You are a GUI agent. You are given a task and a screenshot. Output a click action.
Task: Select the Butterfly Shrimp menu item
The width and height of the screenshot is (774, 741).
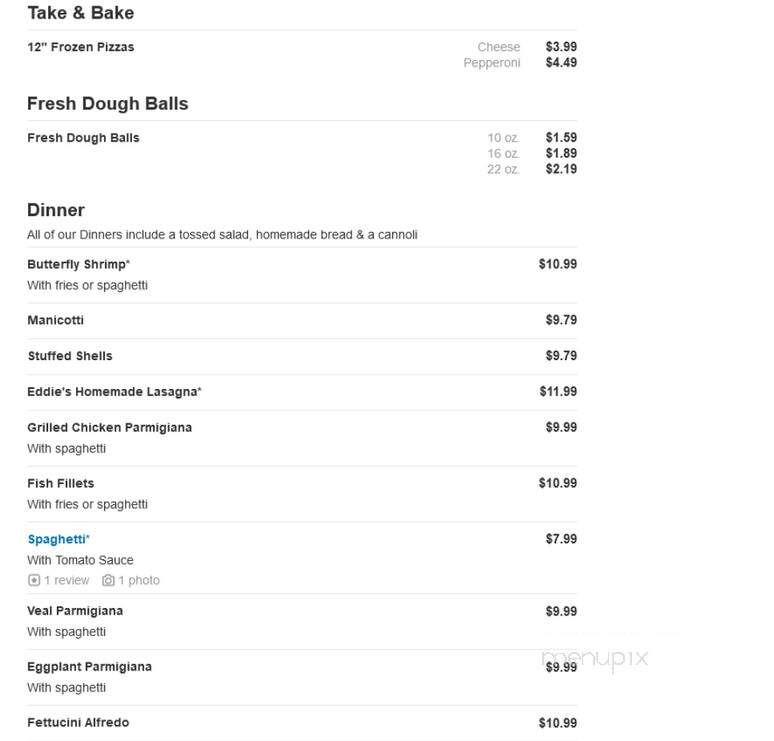[78, 264]
